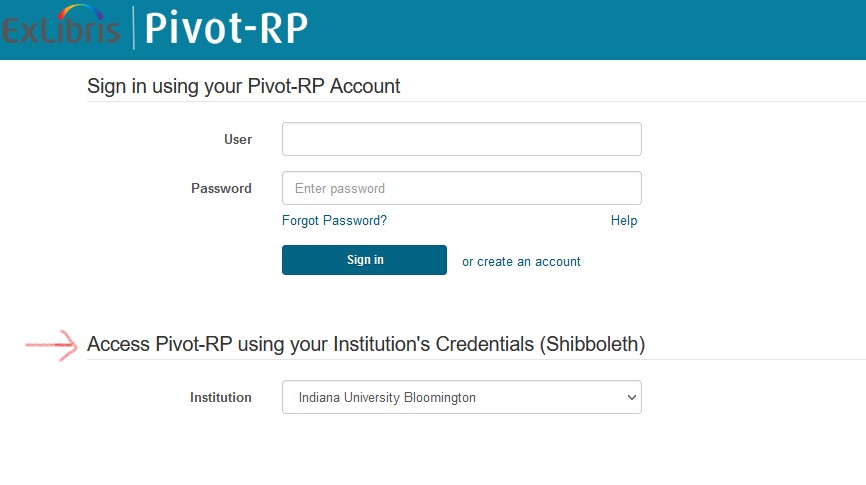Click the Institution field label
Screen dimensions: 866x485
[x=221, y=397]
